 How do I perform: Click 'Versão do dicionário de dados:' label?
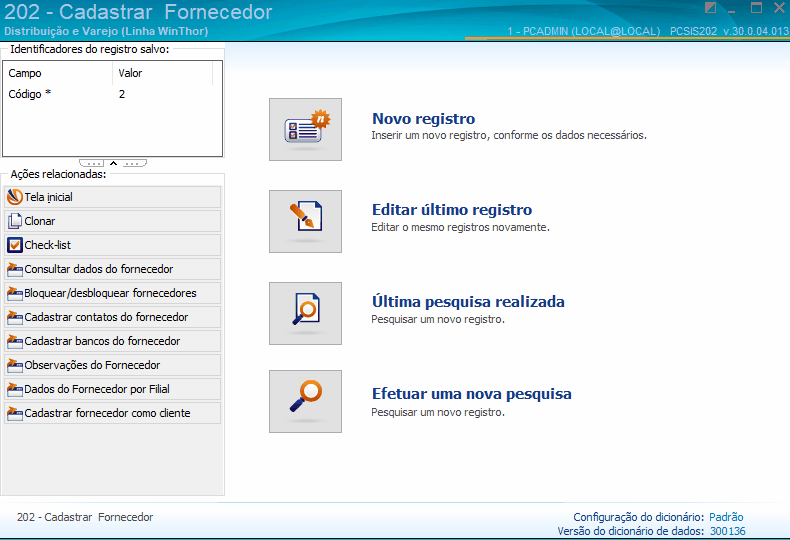point(631,531)
